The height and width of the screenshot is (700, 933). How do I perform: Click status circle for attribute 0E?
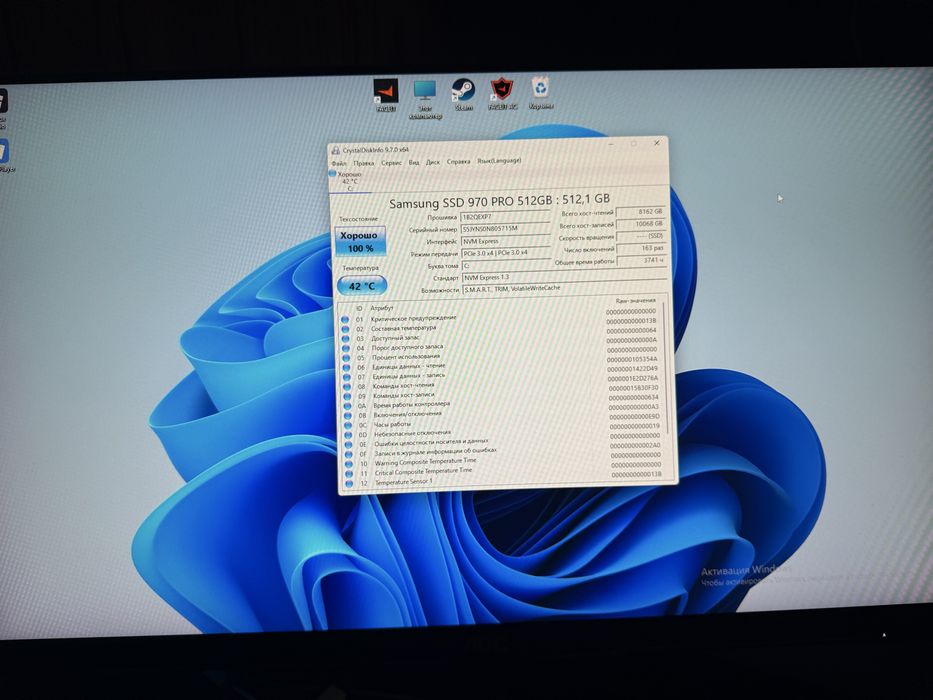click(x=349, y=445)
